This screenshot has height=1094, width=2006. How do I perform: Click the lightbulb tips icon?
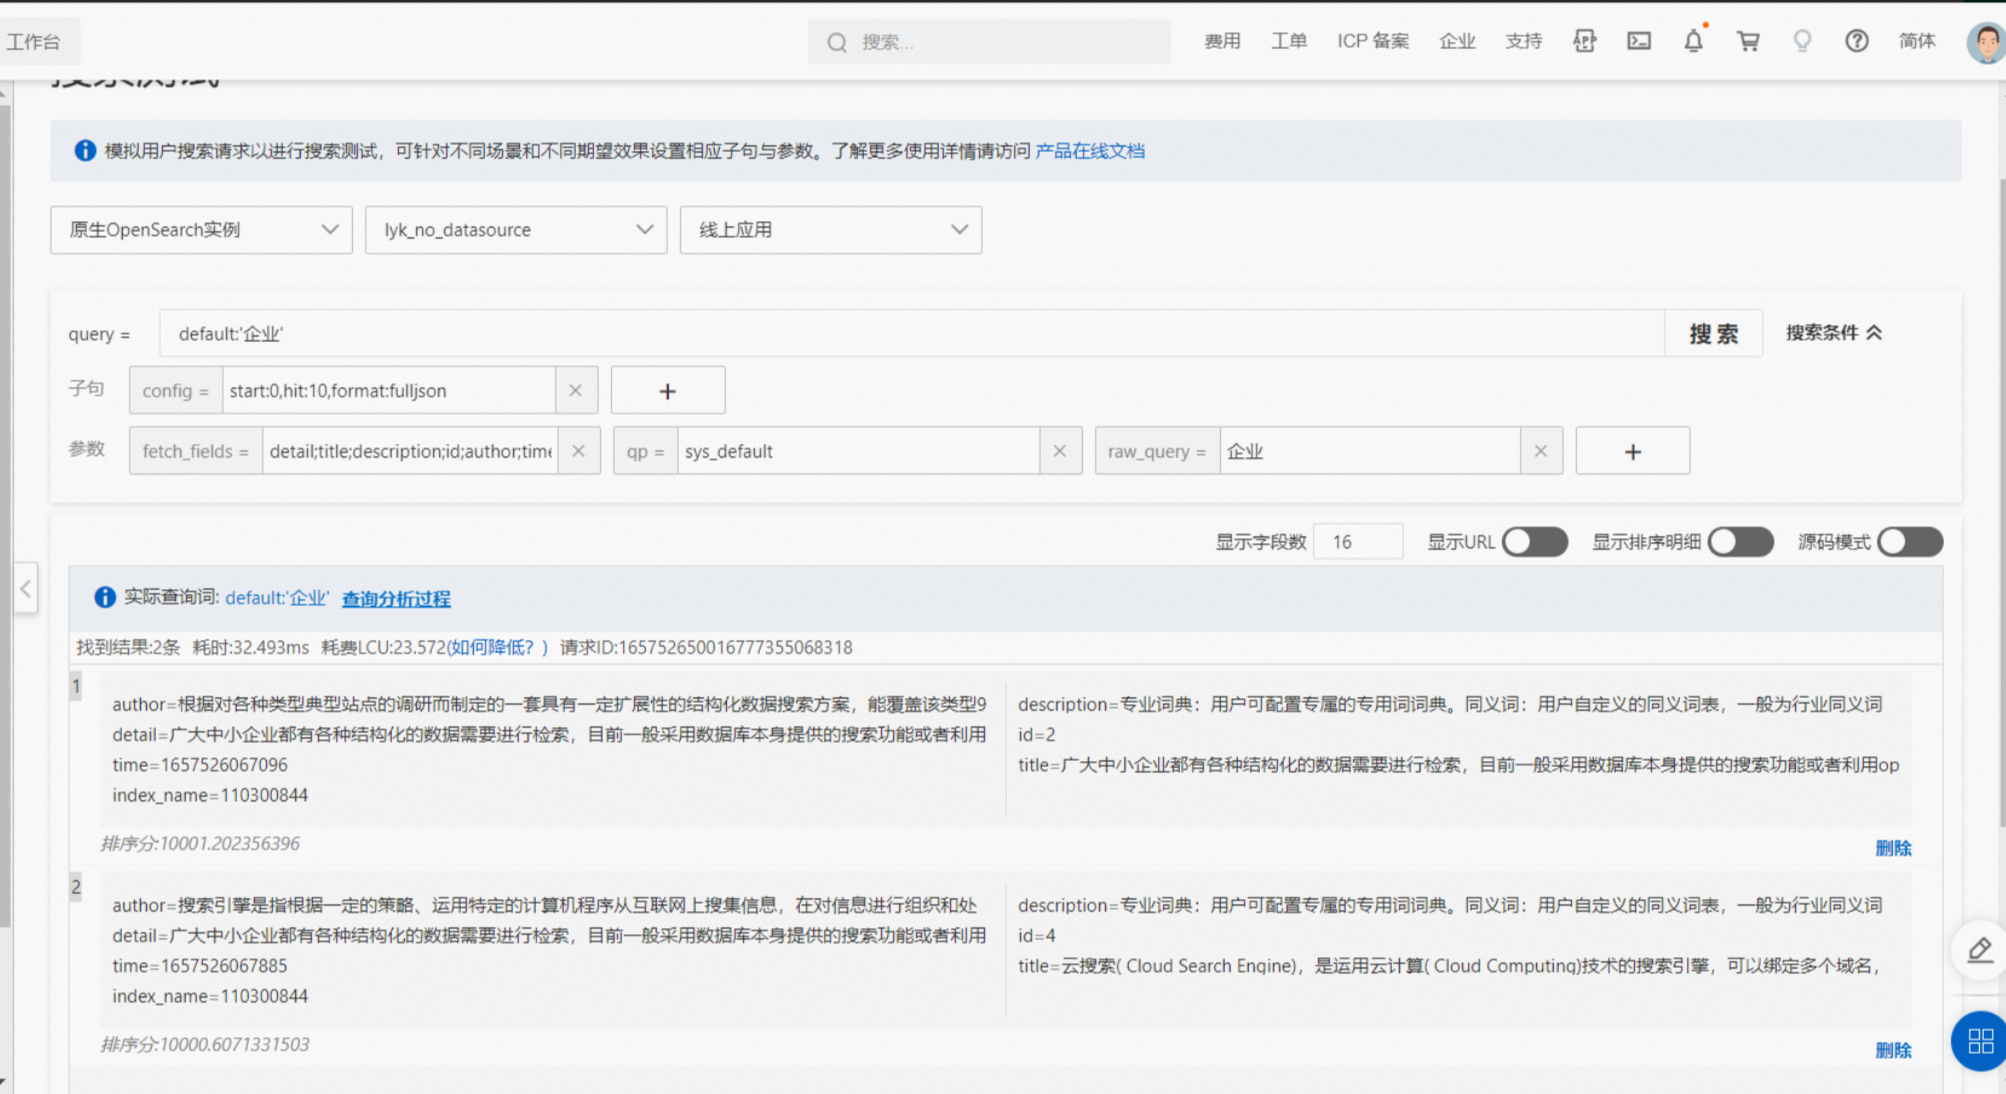tap(1802, 41)
